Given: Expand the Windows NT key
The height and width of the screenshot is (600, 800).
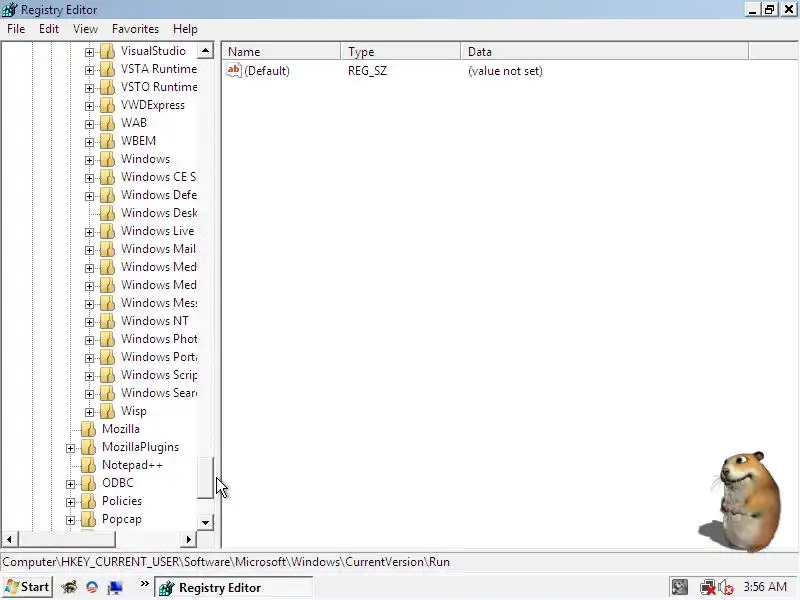Looking at the screenshot, I should 89,322.
